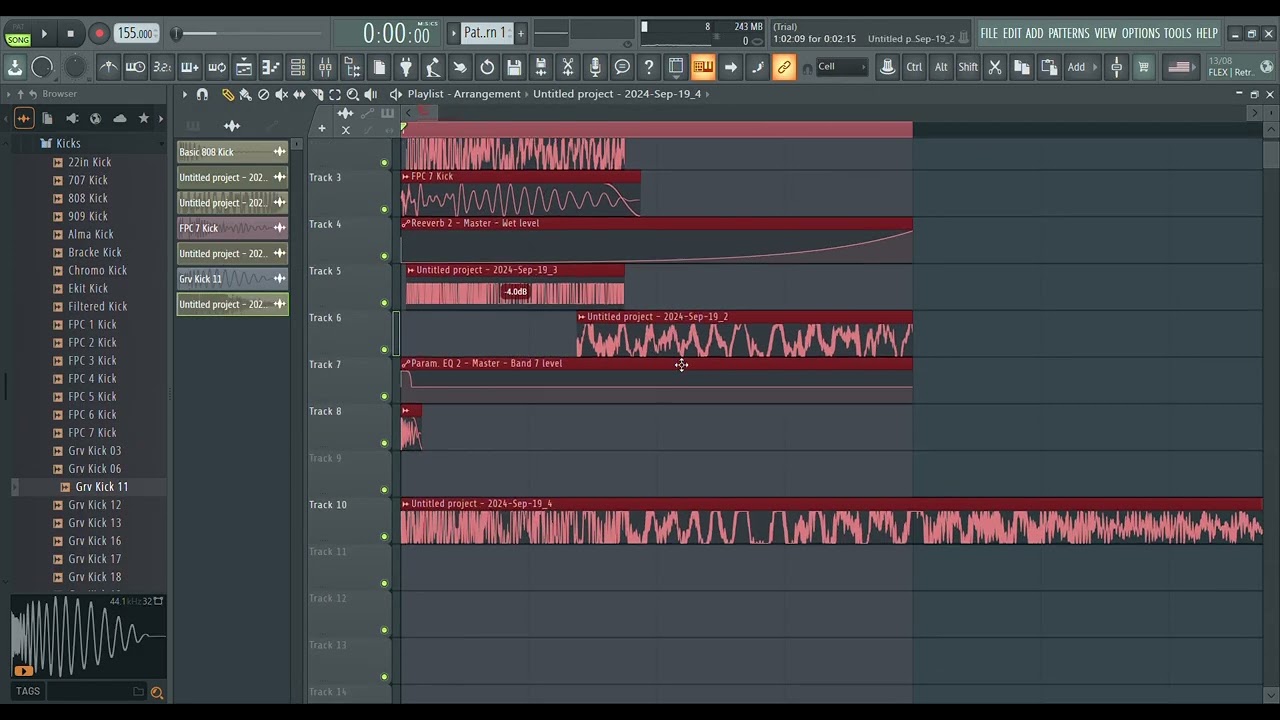Image resolution: width=1280 pixels, height=720 pixels.
Task: Click the Browser search magnifier icon
Action: point(156,691)
